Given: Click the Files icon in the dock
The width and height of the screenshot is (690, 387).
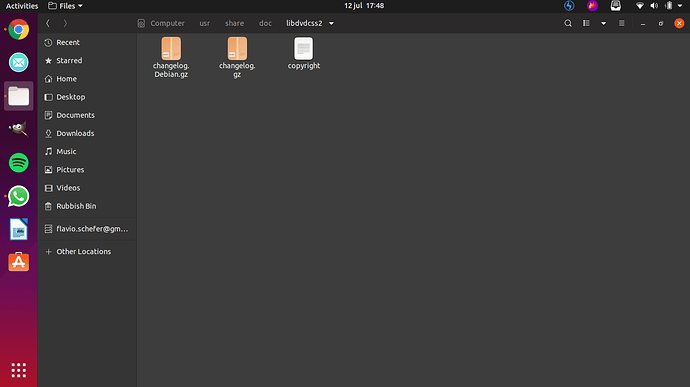Looking at the screenshot, I should point(18,96).
